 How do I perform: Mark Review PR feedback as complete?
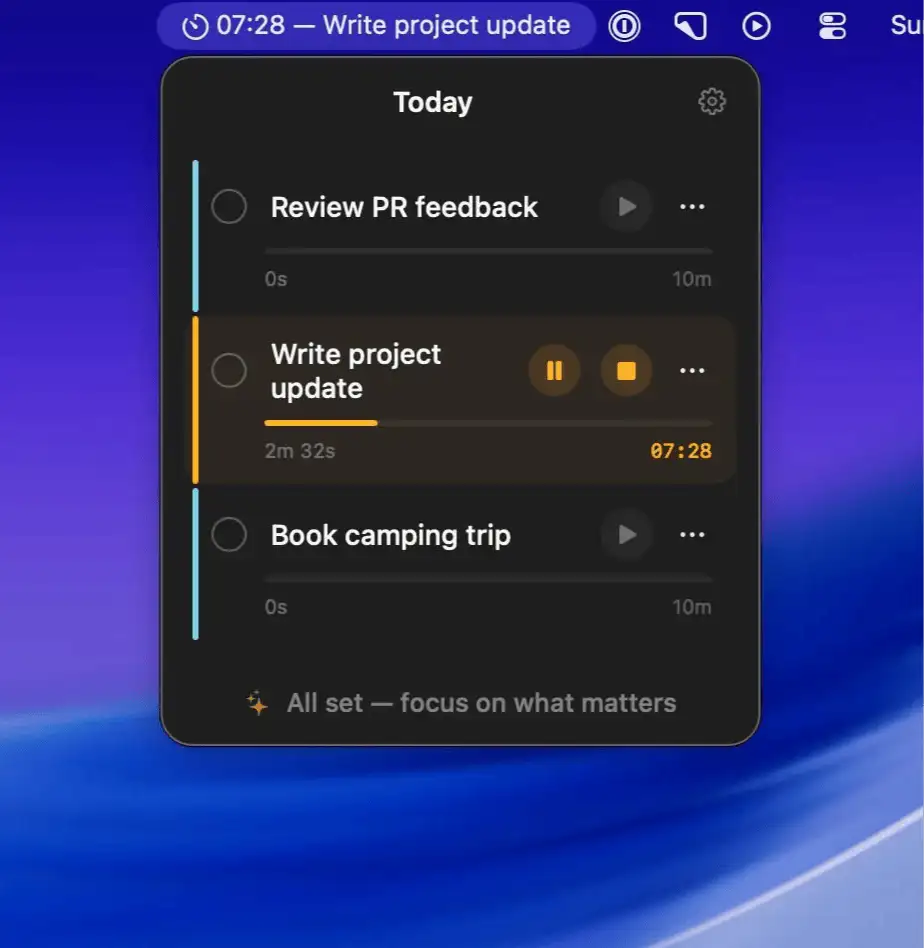coord(229,207)
